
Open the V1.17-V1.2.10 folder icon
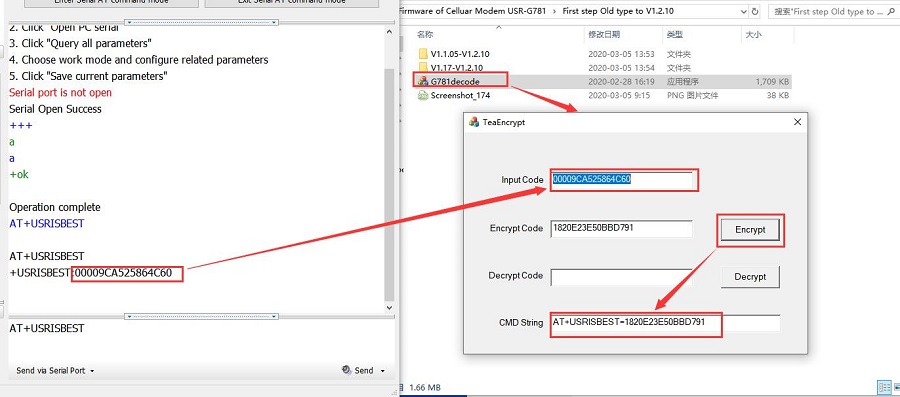(x=424, y=68)
